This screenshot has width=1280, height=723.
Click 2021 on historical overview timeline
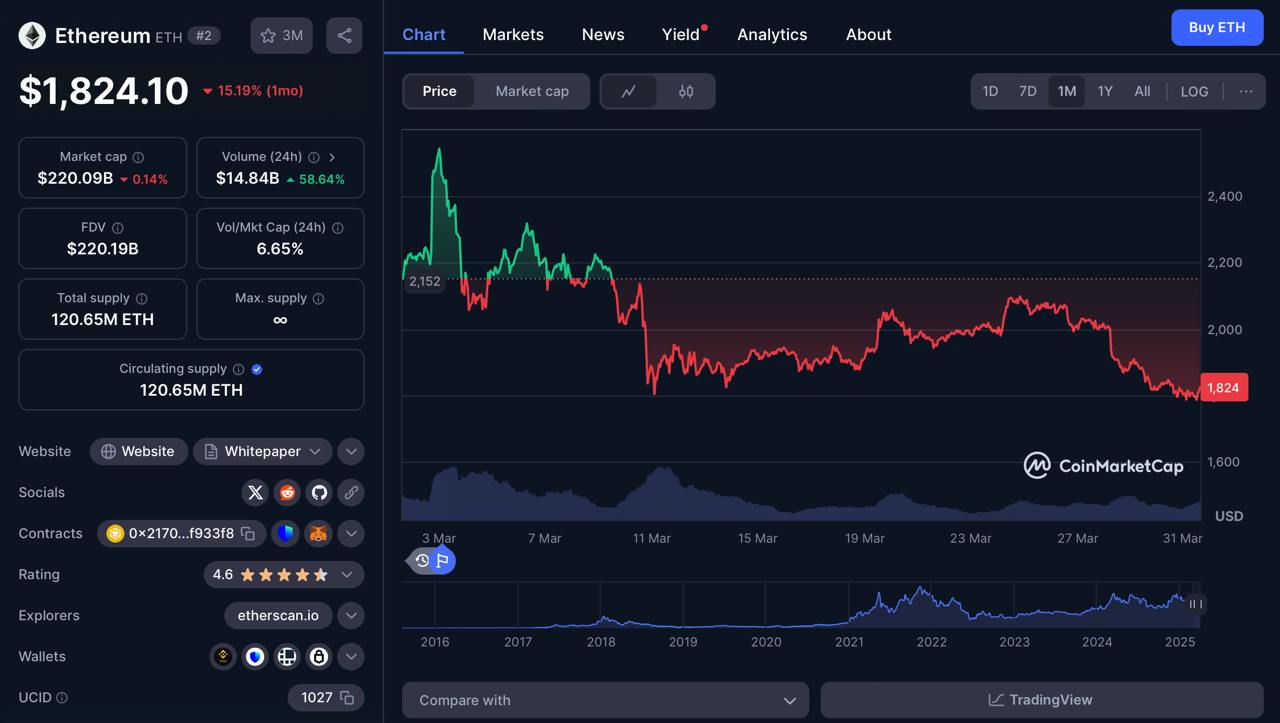pos(849,642)
